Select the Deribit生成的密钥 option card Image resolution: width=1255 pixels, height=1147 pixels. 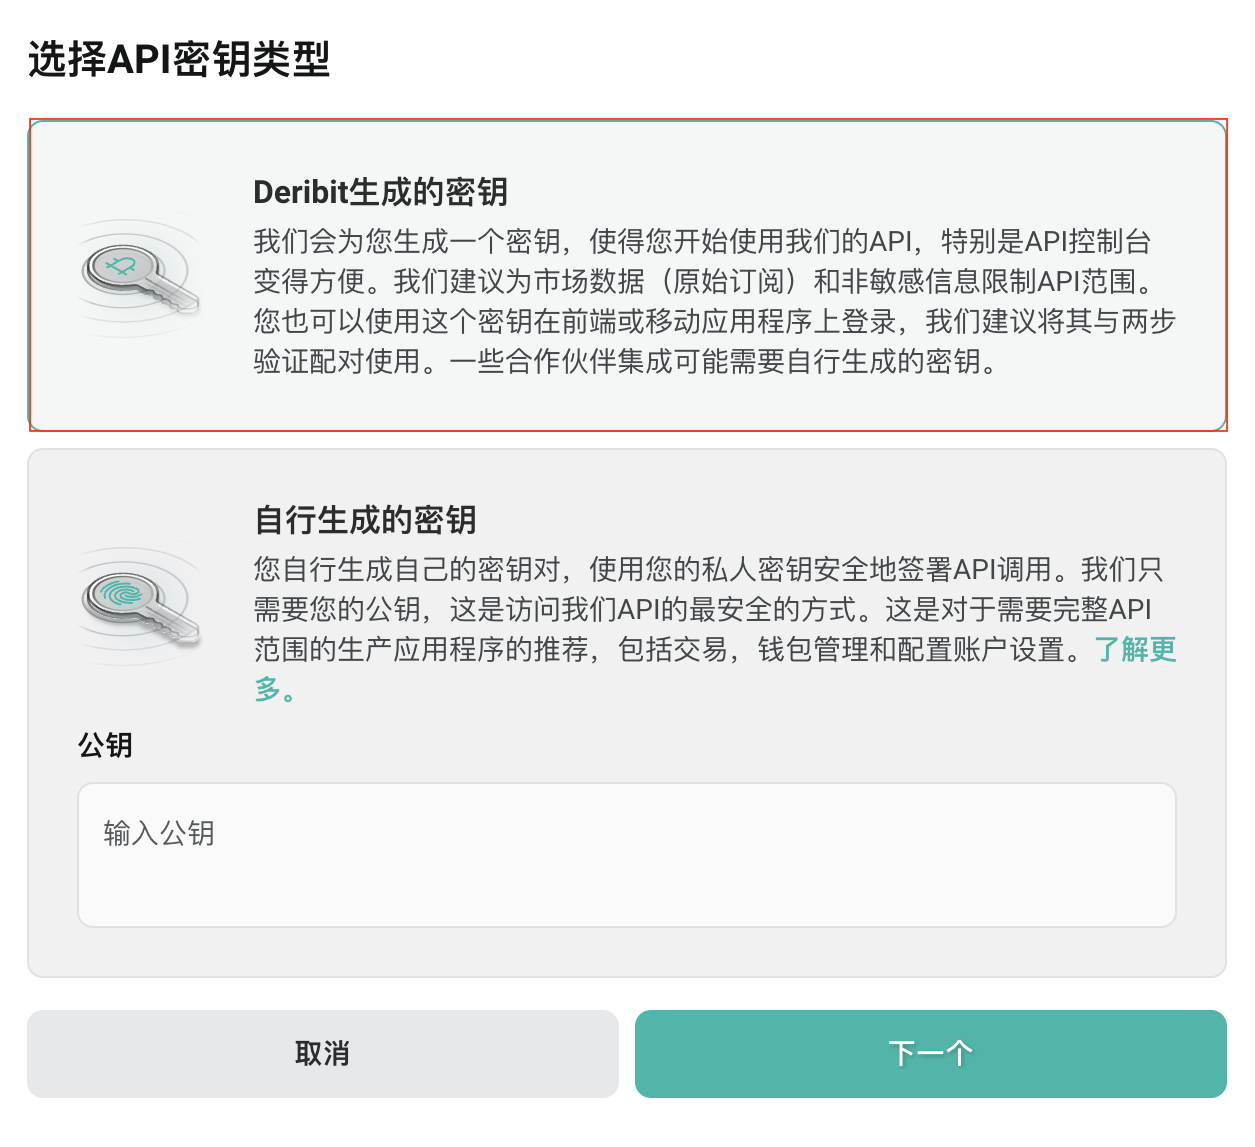(627, 273)
